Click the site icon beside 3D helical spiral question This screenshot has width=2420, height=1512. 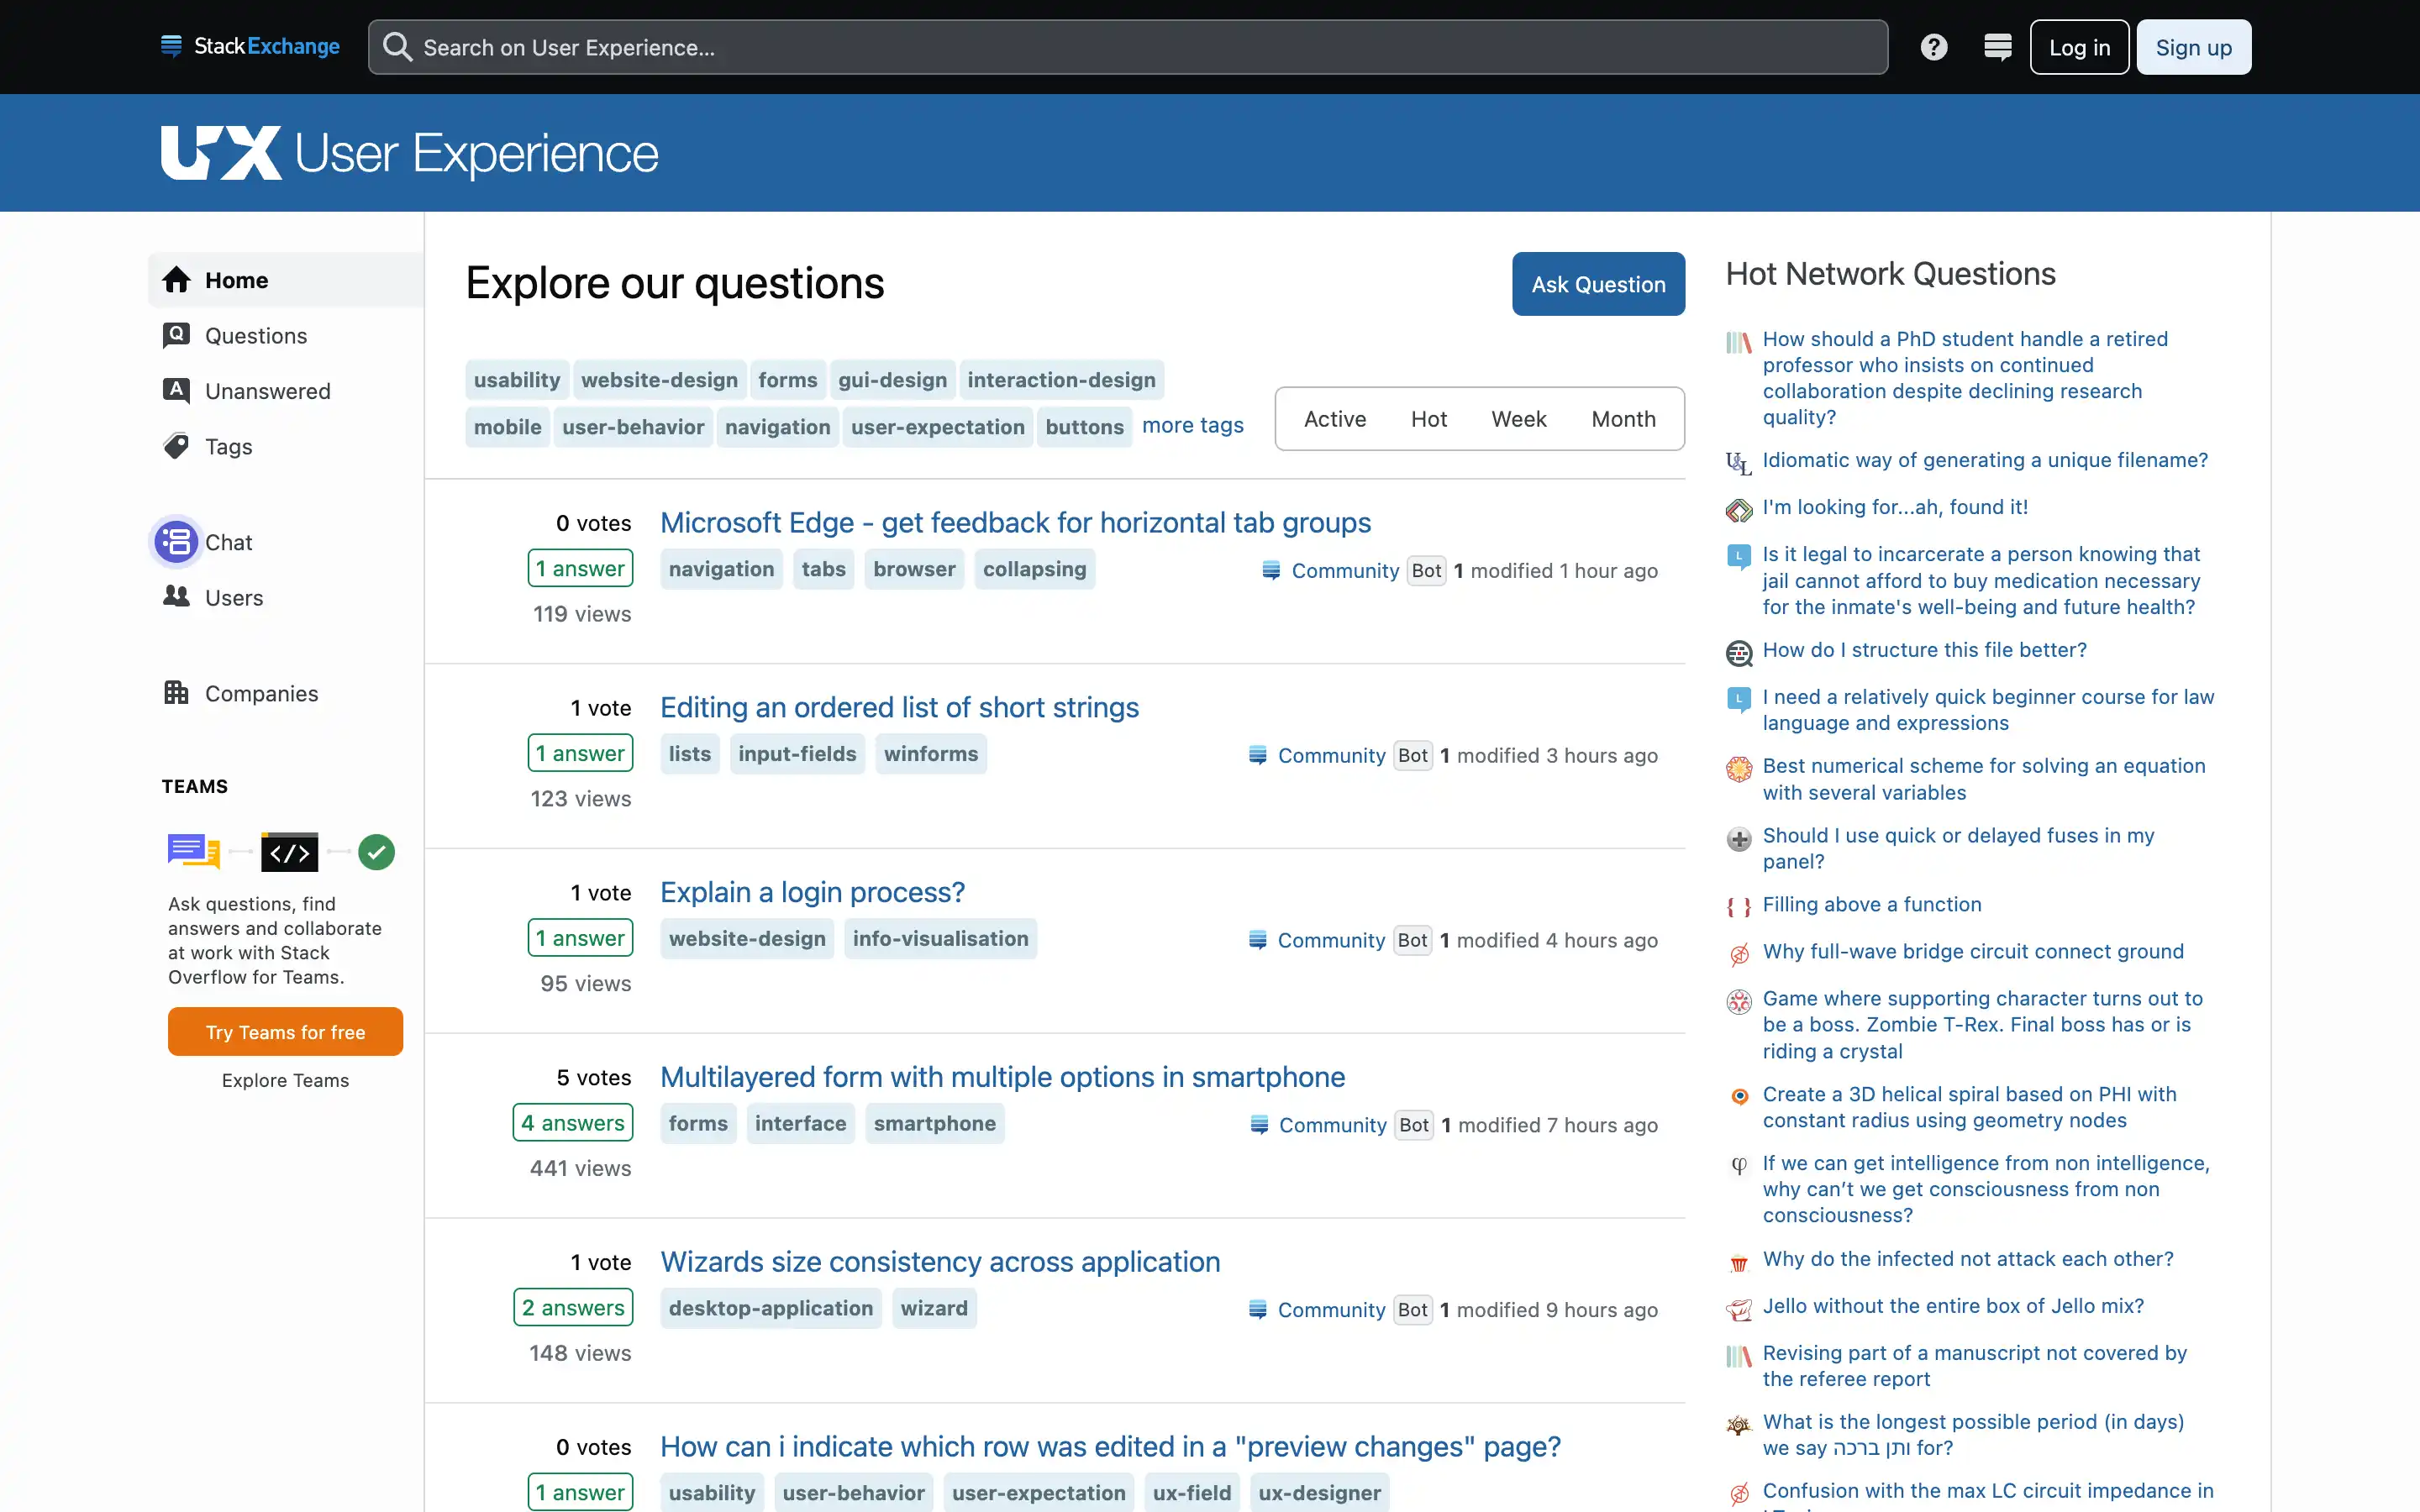1739,1097
